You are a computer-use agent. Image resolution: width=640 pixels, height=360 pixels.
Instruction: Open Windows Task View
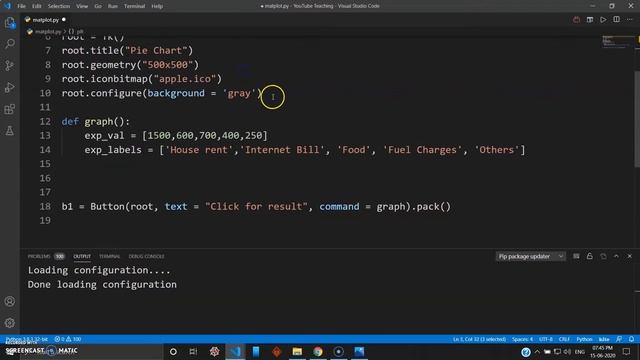[193, 351]
